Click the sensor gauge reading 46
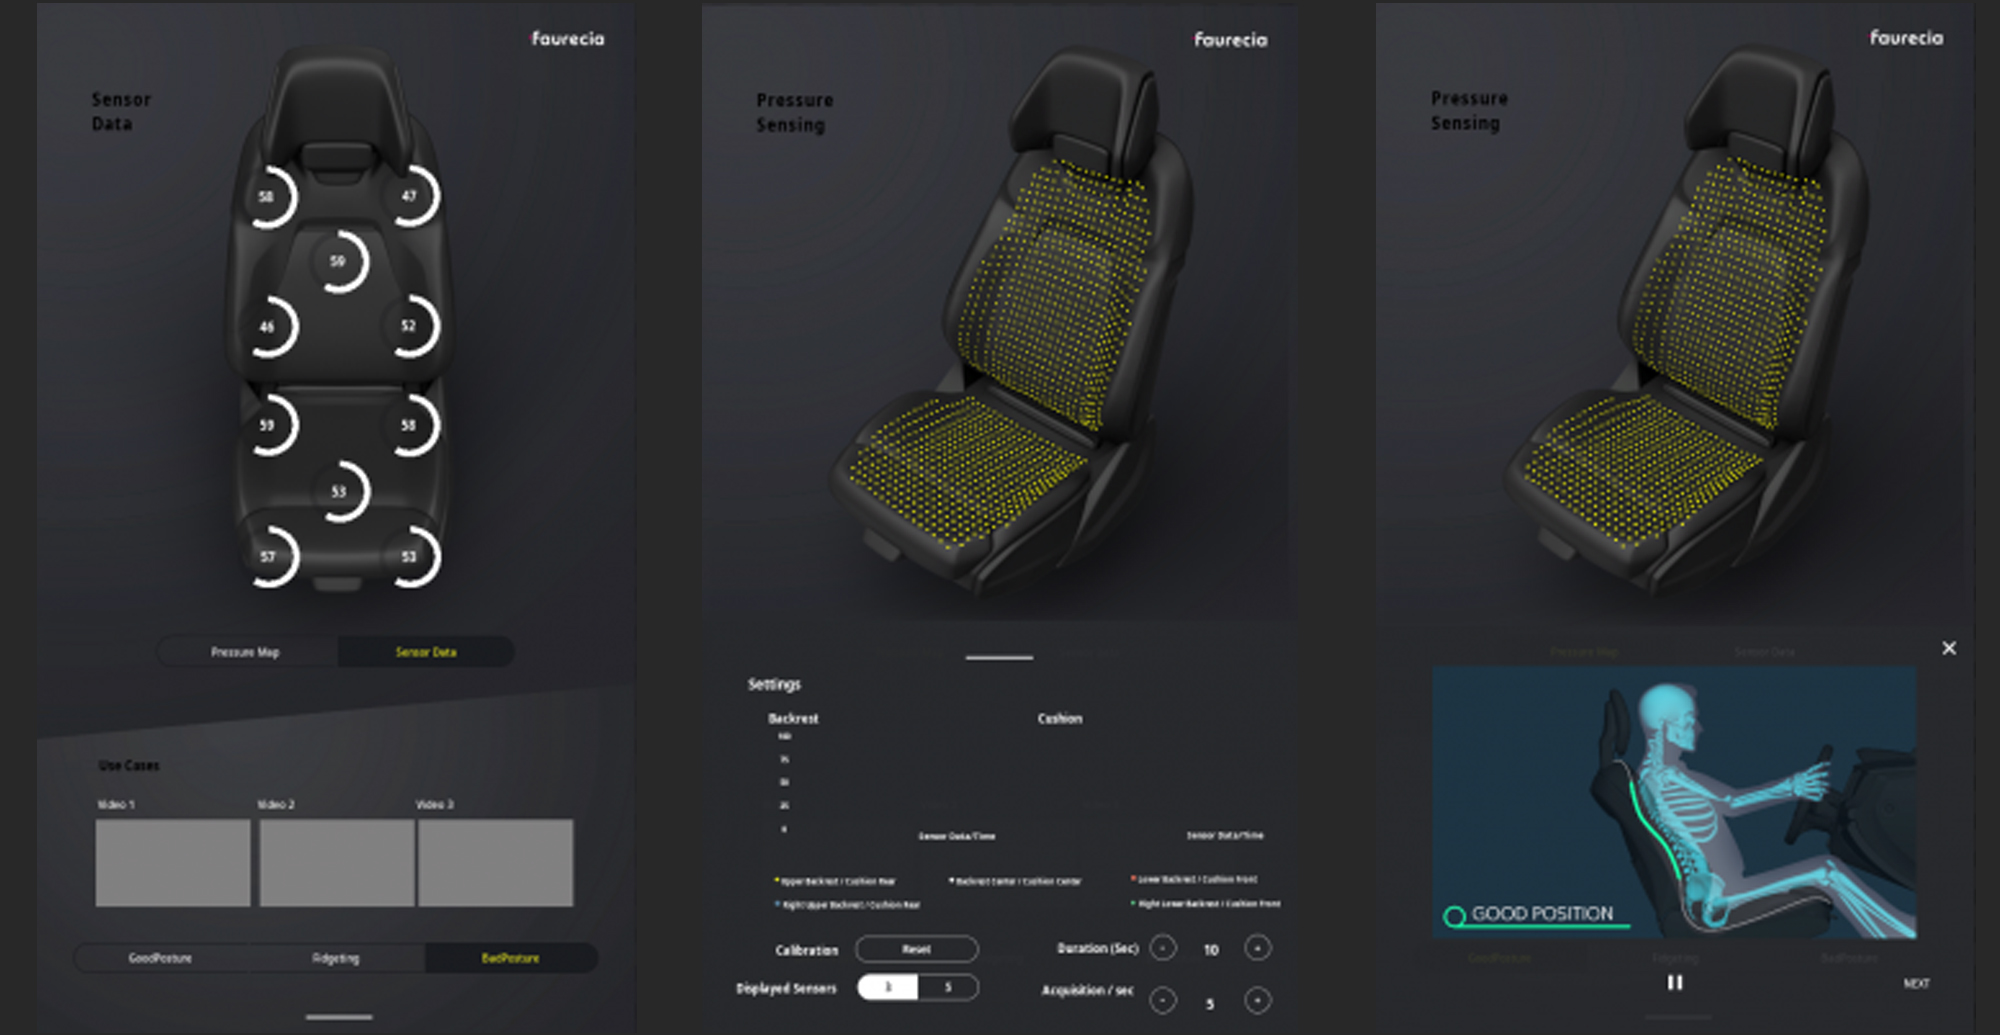The width and height of the screenshot is (2000, 1035). click(x=269, y=327)
